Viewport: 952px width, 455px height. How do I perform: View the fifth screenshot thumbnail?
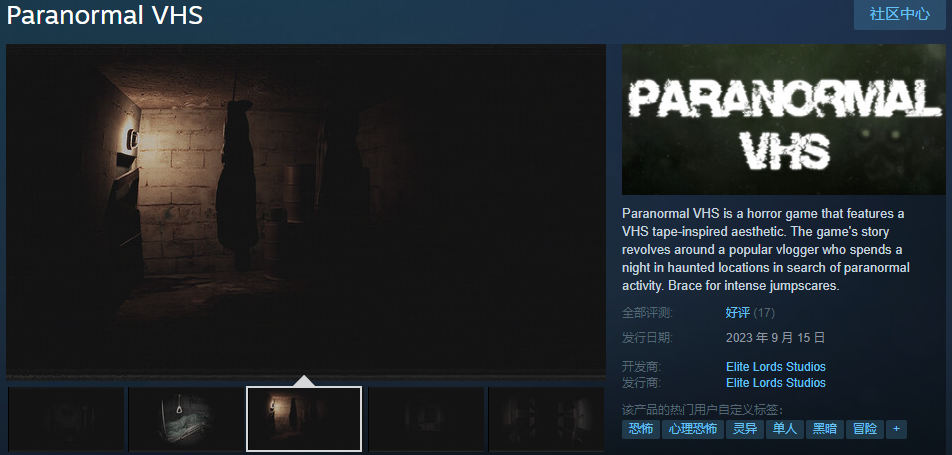546,419
